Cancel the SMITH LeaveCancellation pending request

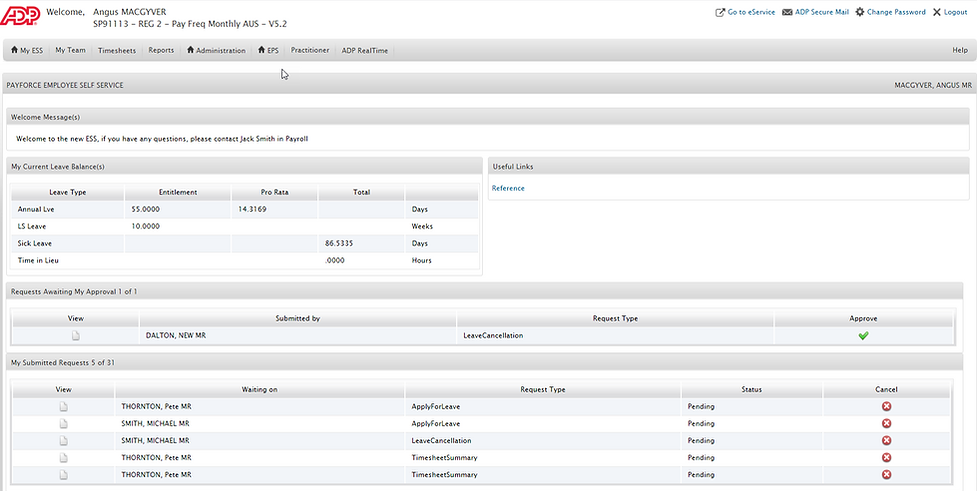[886, 441]
